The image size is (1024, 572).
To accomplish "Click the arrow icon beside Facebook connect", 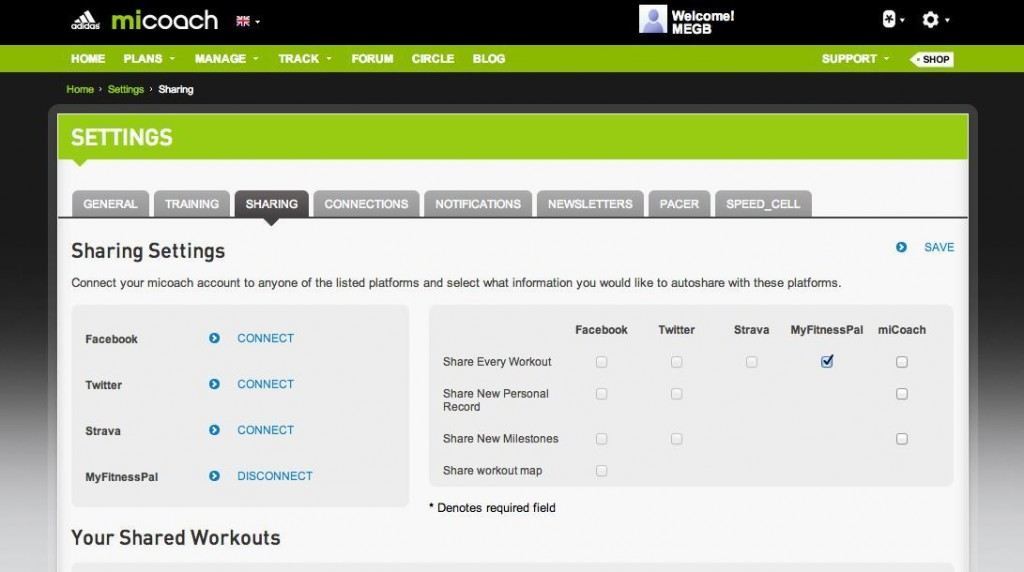I will click(214, 338).
